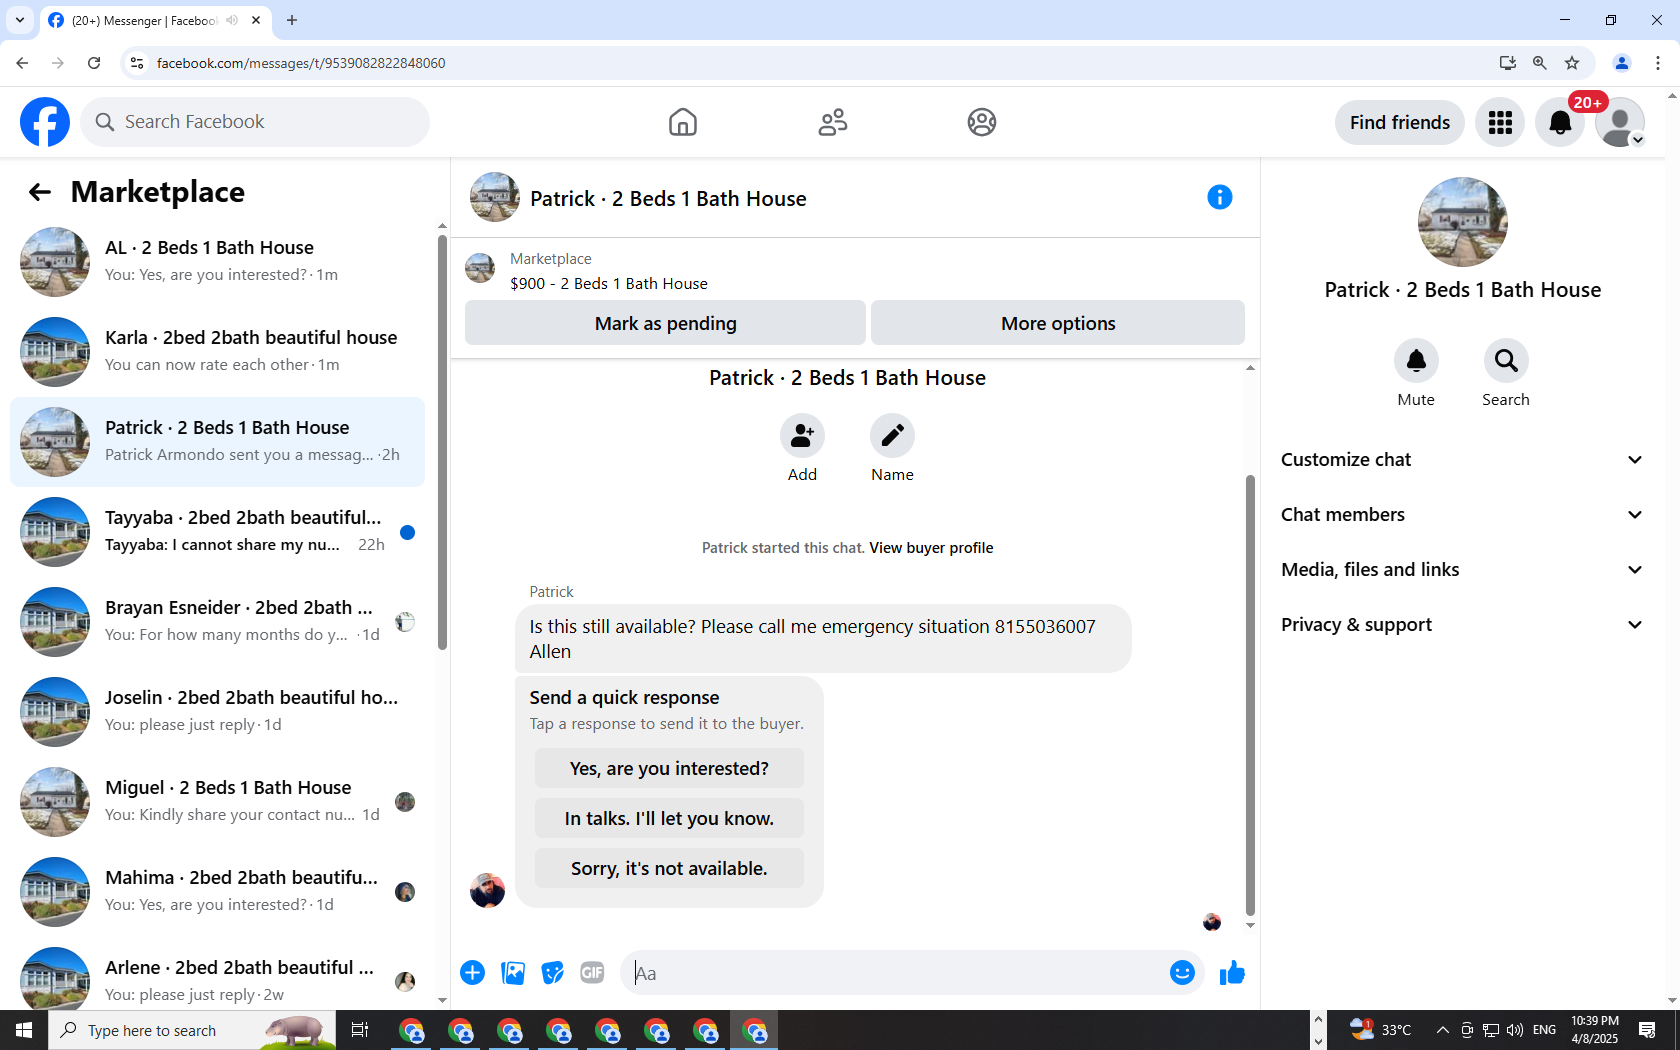Search within the conversation
The image size is (1680, 1050).
[x=1506, y=361]
